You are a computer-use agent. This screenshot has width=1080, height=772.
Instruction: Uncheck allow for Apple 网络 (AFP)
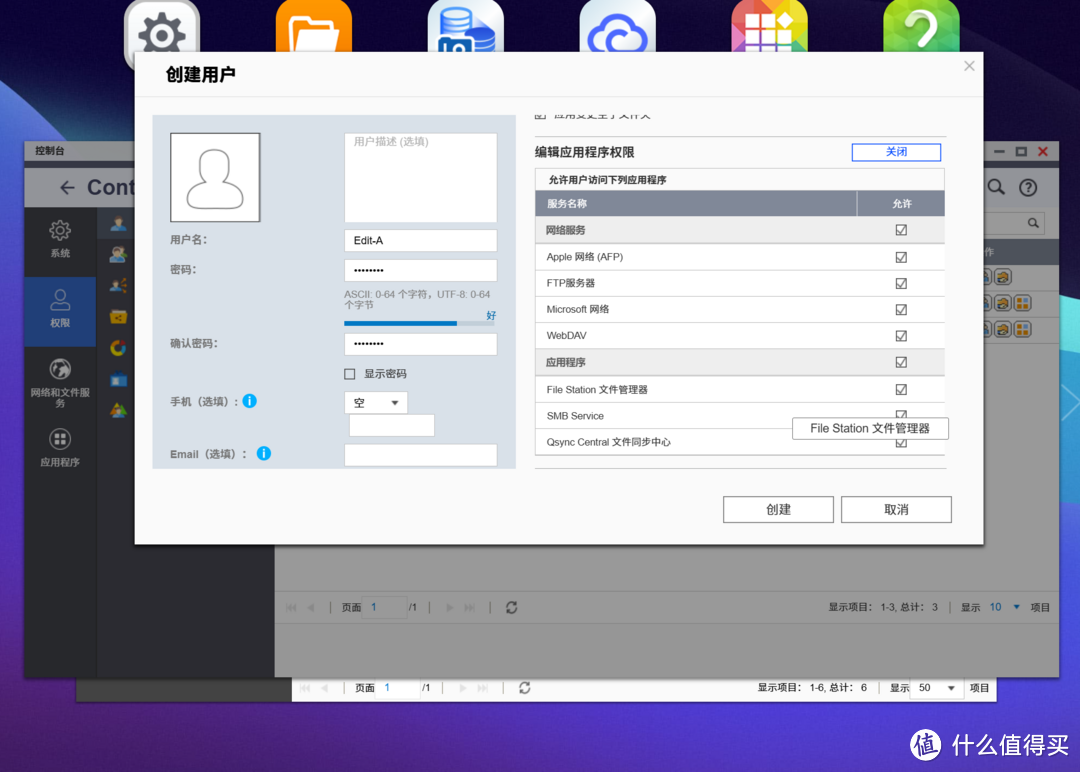coord(901,257)
